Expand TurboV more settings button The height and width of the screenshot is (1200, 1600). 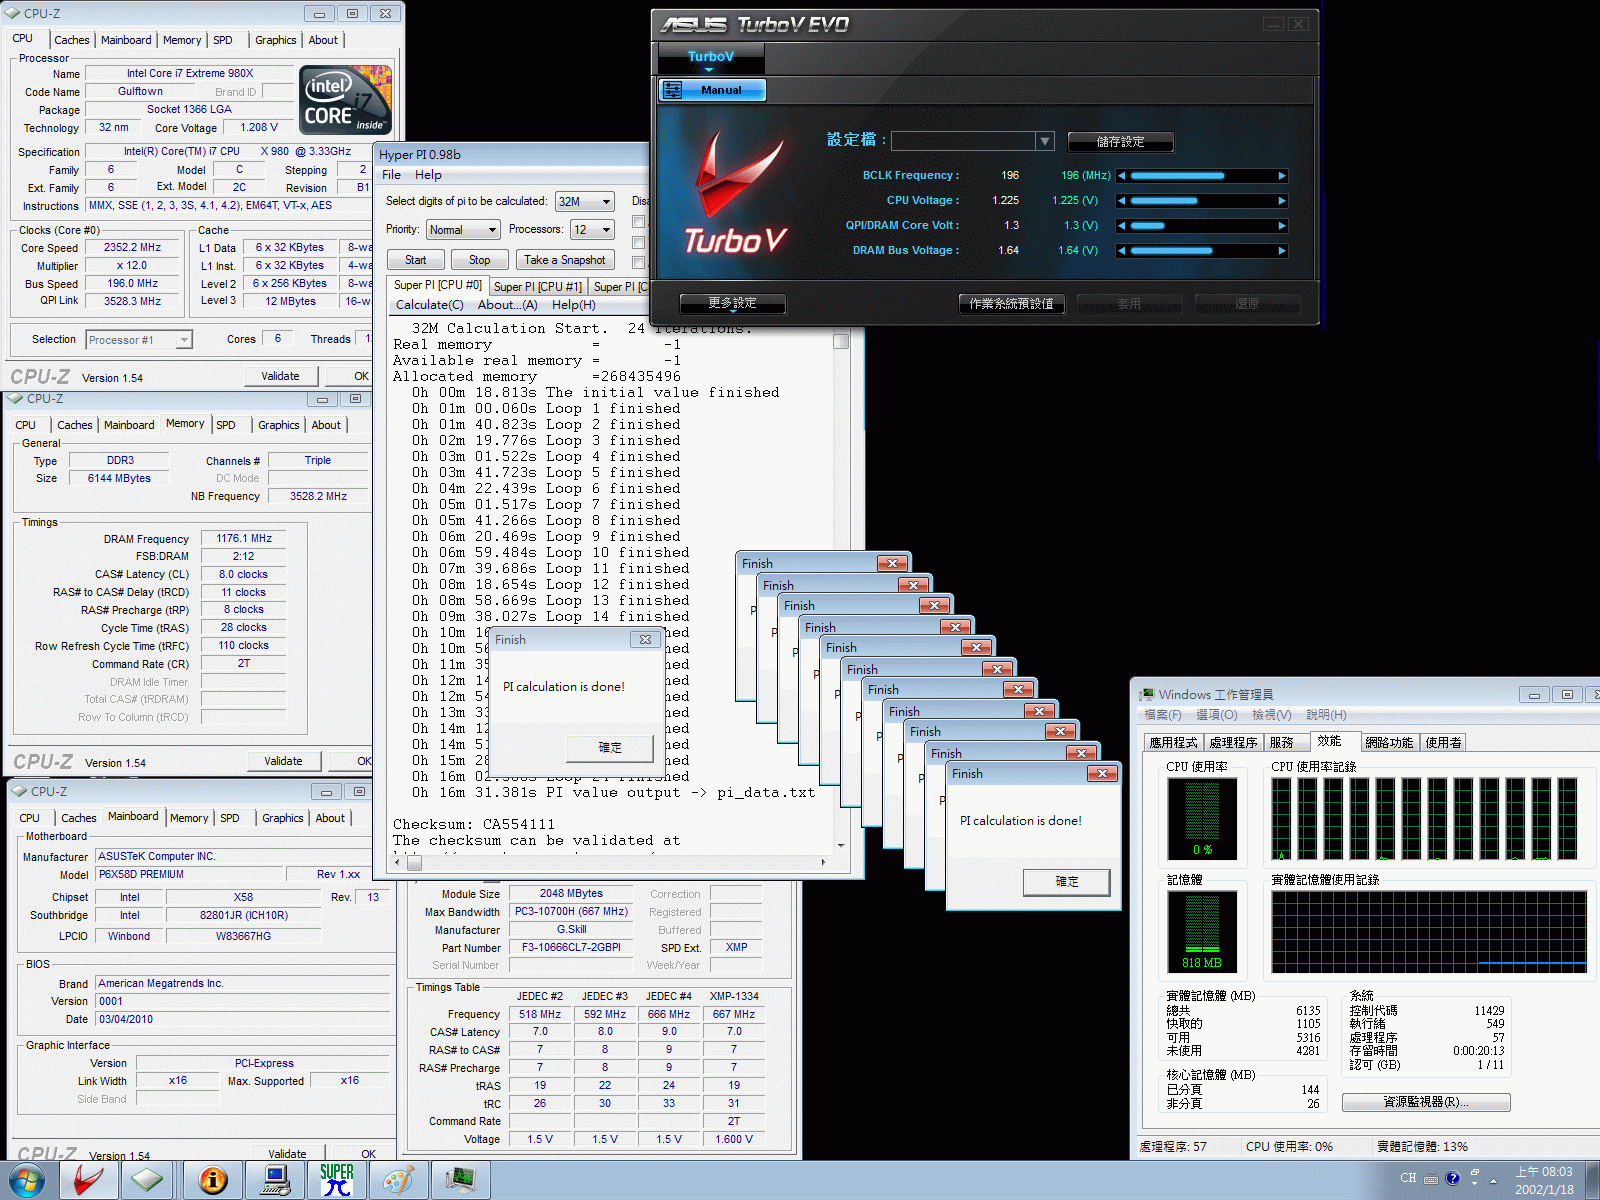(x=732, y=303)
